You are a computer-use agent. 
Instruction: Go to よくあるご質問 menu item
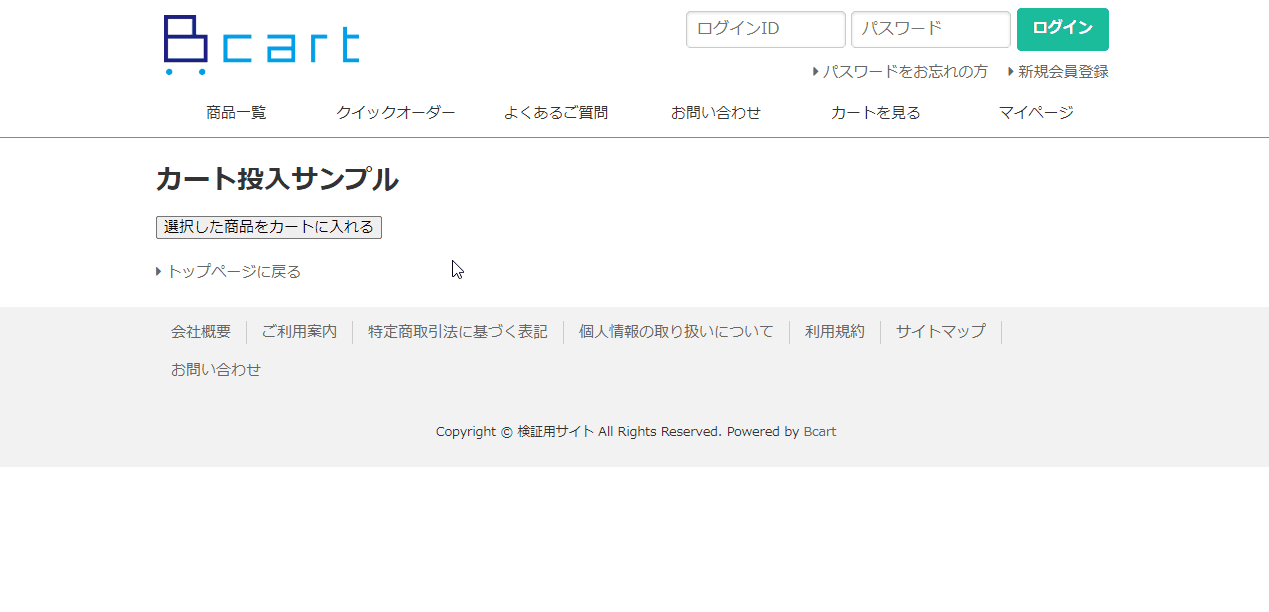point(556,113)
